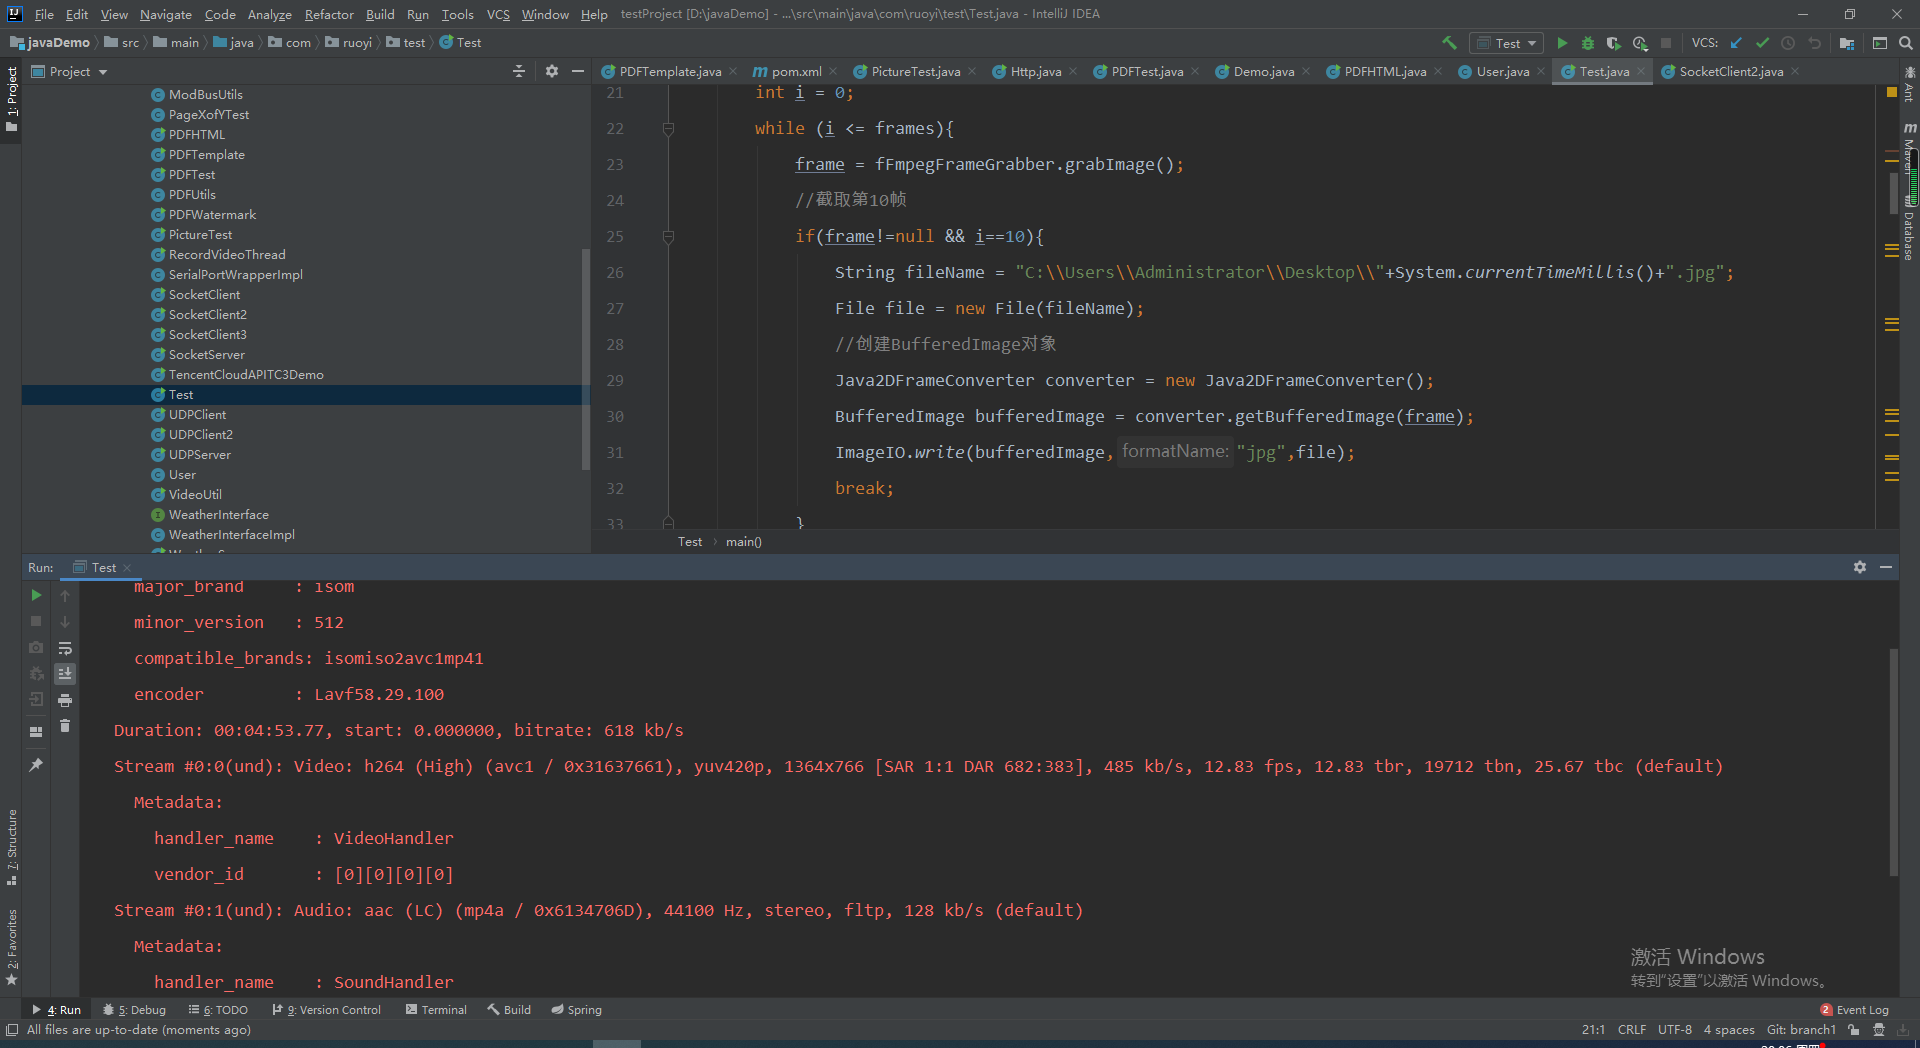Open the Refactor menu
This screenshot has height=1048, width=1920.
(329, 14)
